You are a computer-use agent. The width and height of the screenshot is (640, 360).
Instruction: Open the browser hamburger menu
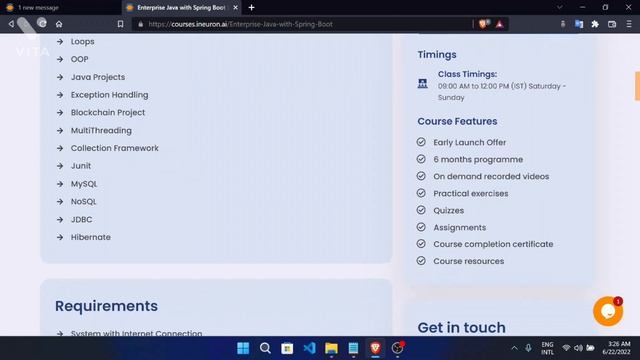629,24
